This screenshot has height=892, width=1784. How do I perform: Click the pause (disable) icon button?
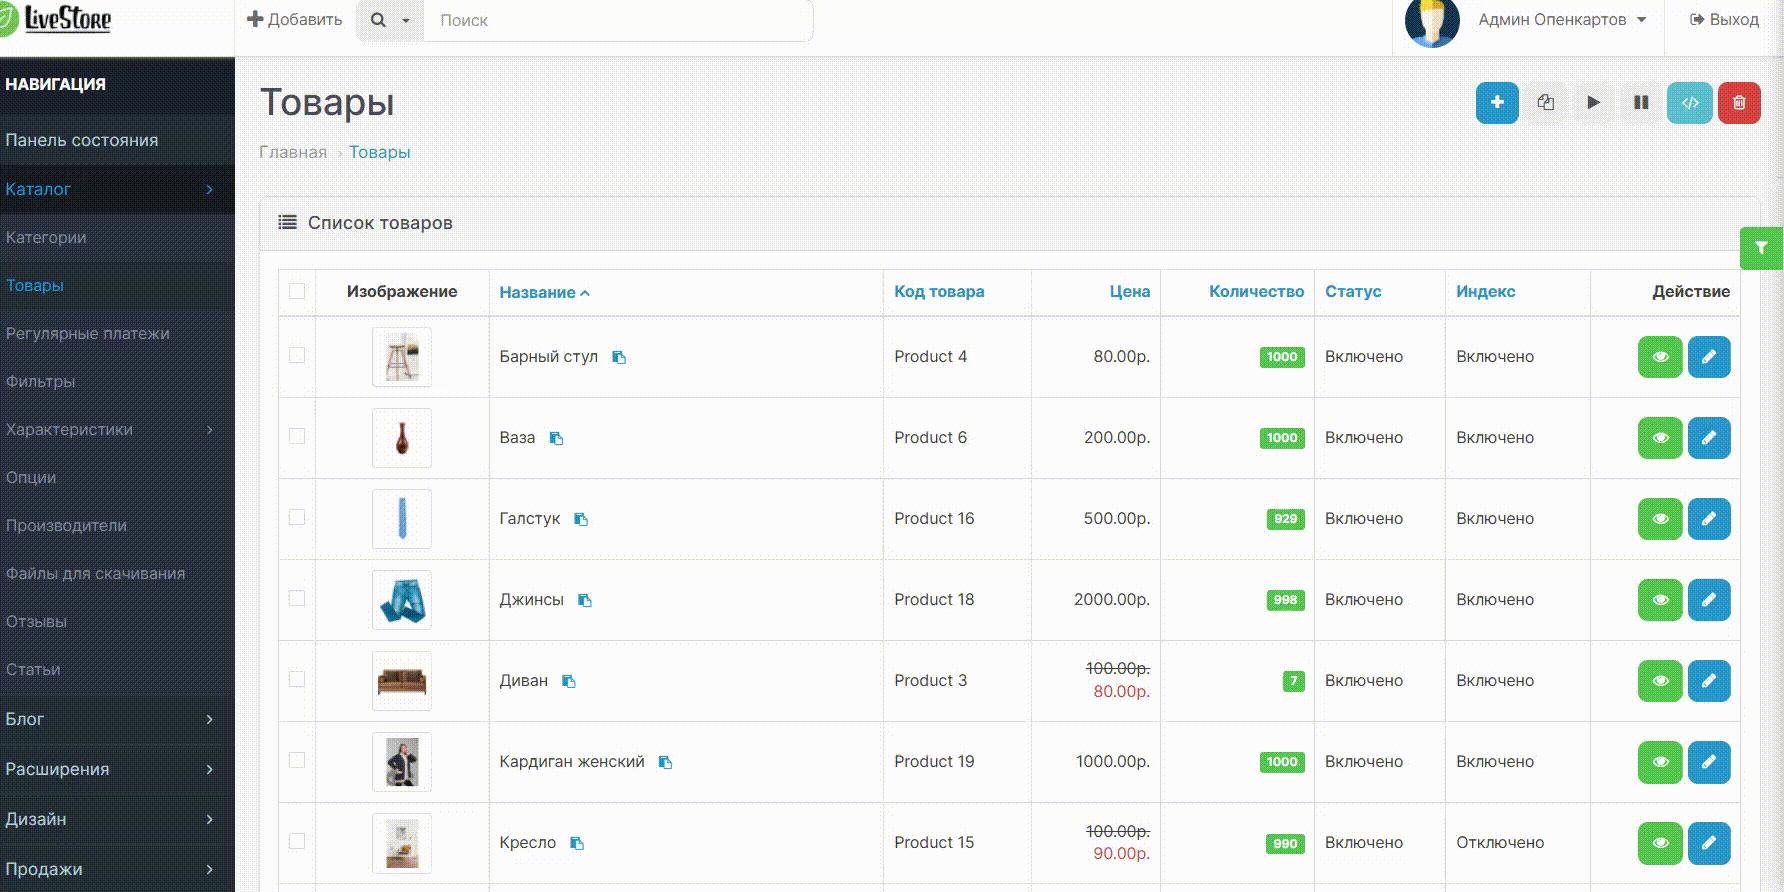(x=1641, y=103)
